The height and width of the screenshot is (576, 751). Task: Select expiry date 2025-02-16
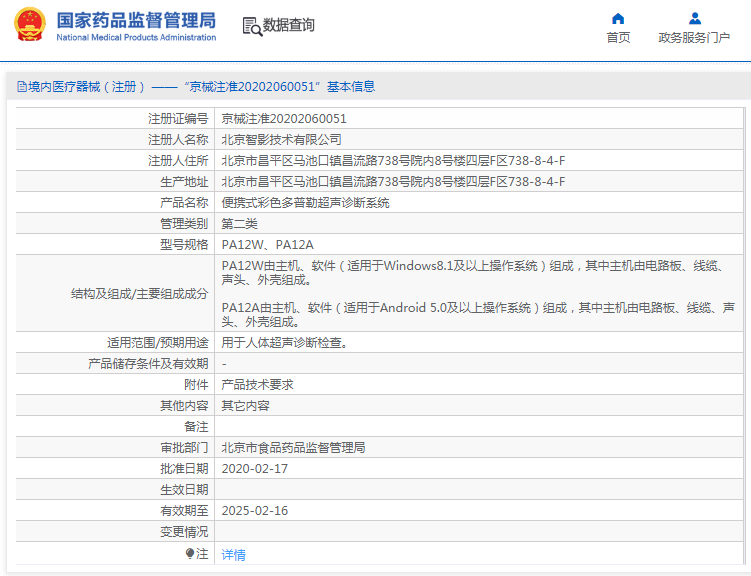point(254,511)
